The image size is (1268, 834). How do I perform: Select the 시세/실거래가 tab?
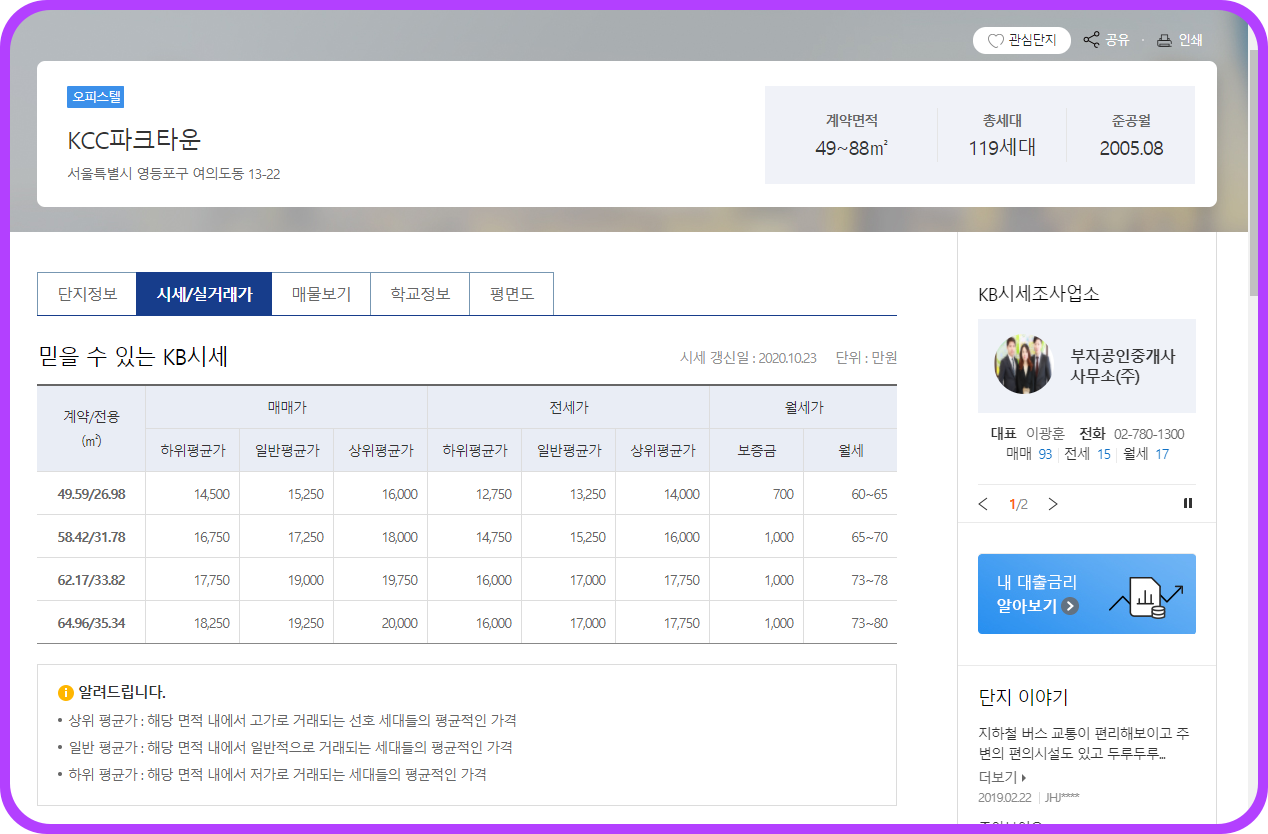(x=204, y=294)
